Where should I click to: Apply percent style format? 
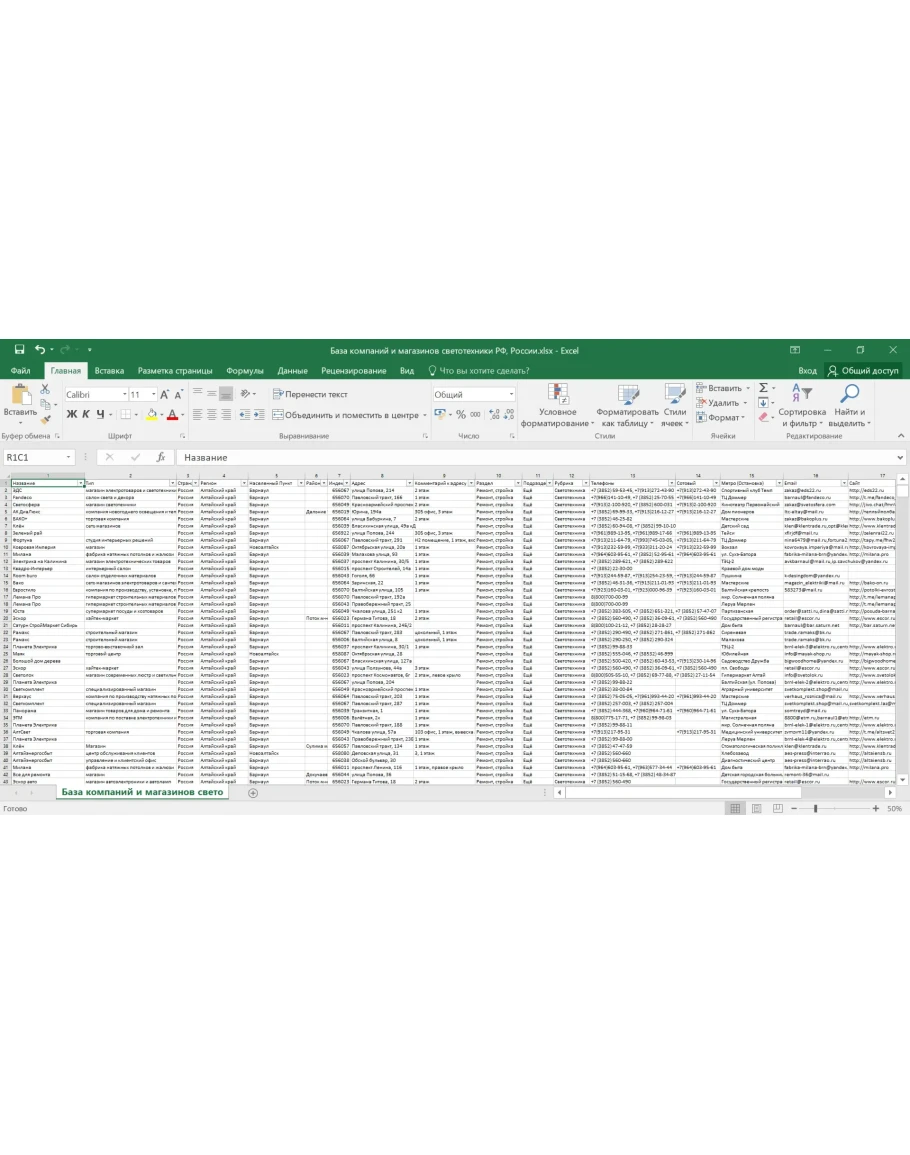pyautogui.click(x=461, y=415)
